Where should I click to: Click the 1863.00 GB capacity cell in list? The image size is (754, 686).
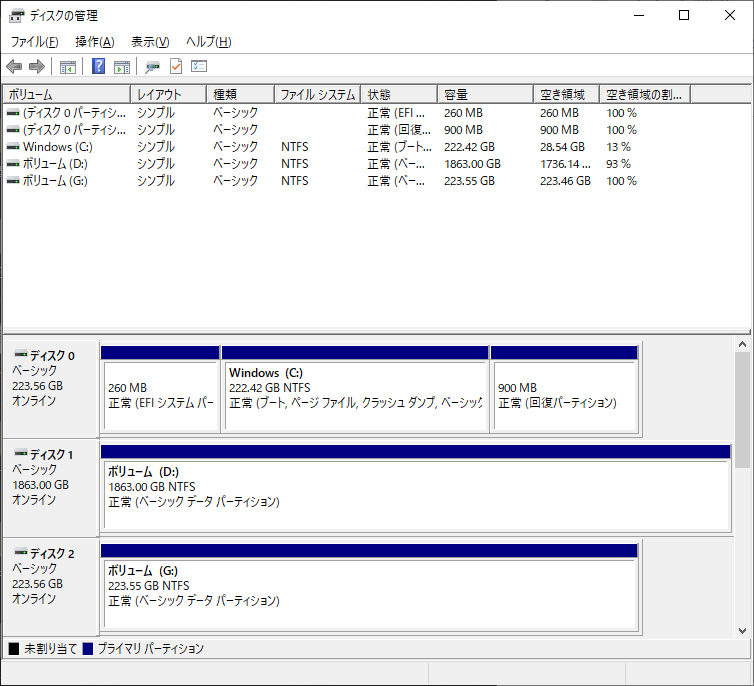(x=472, y=164)
